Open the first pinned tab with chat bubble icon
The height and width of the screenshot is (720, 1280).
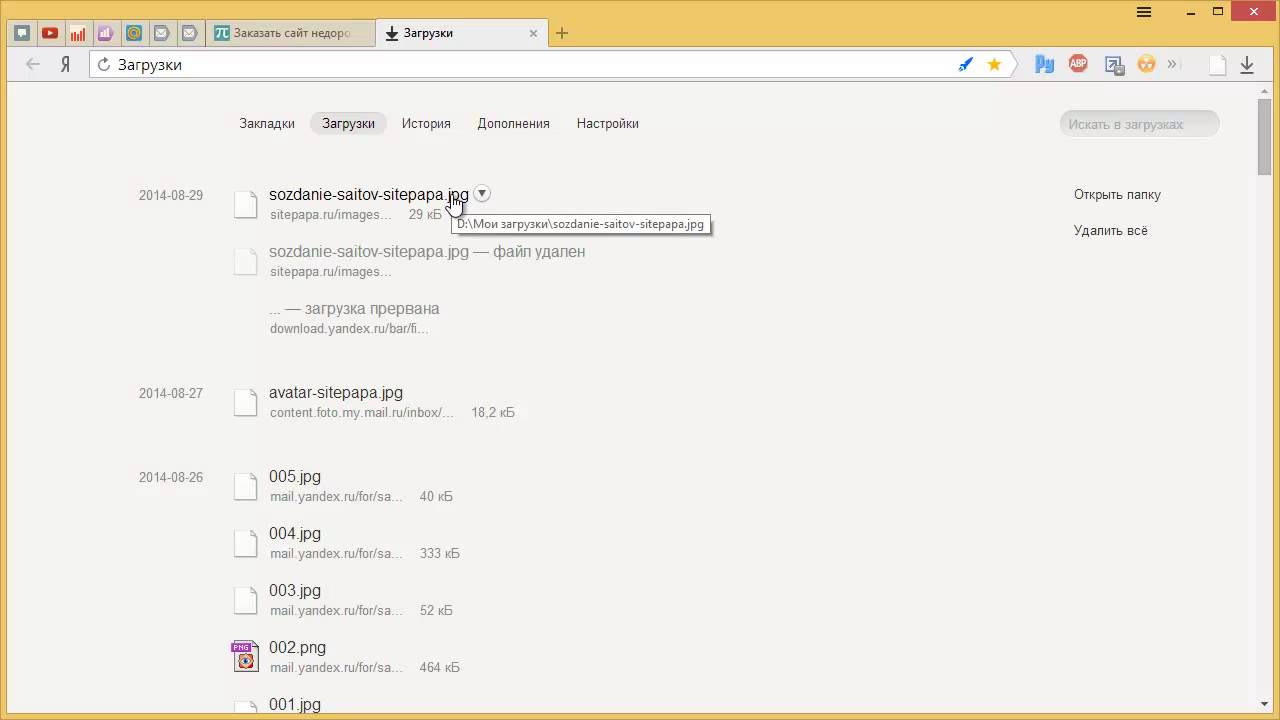[x=22, y=33]
